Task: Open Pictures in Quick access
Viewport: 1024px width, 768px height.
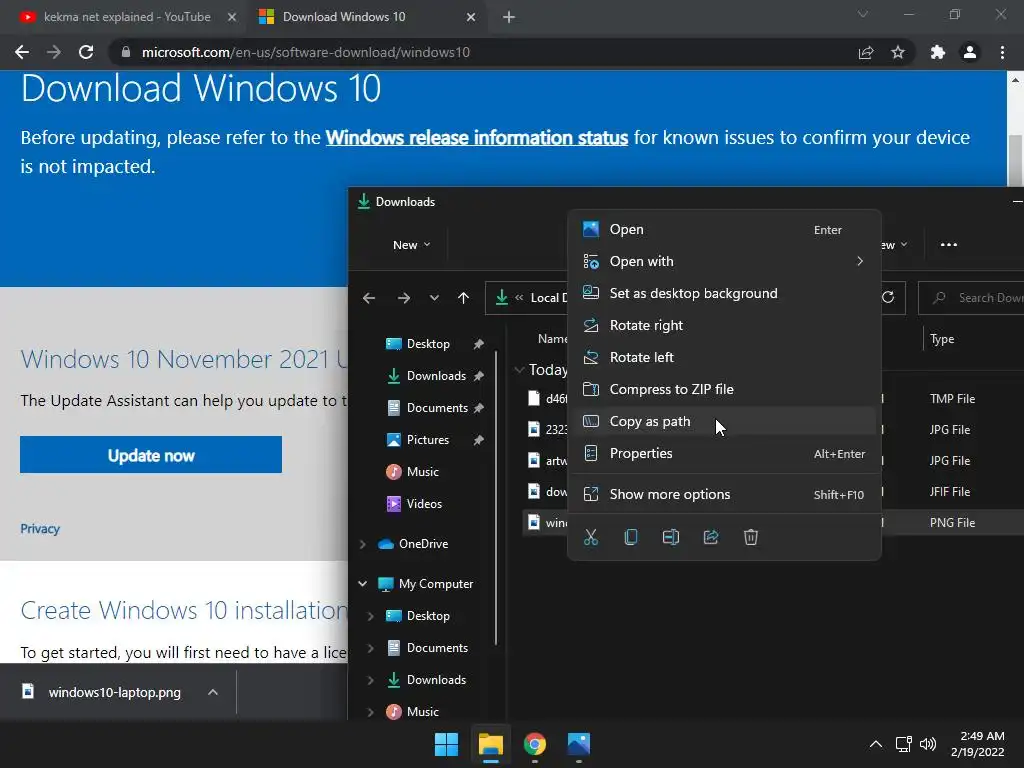Action: pyautogui.click(x=427, y=440)
